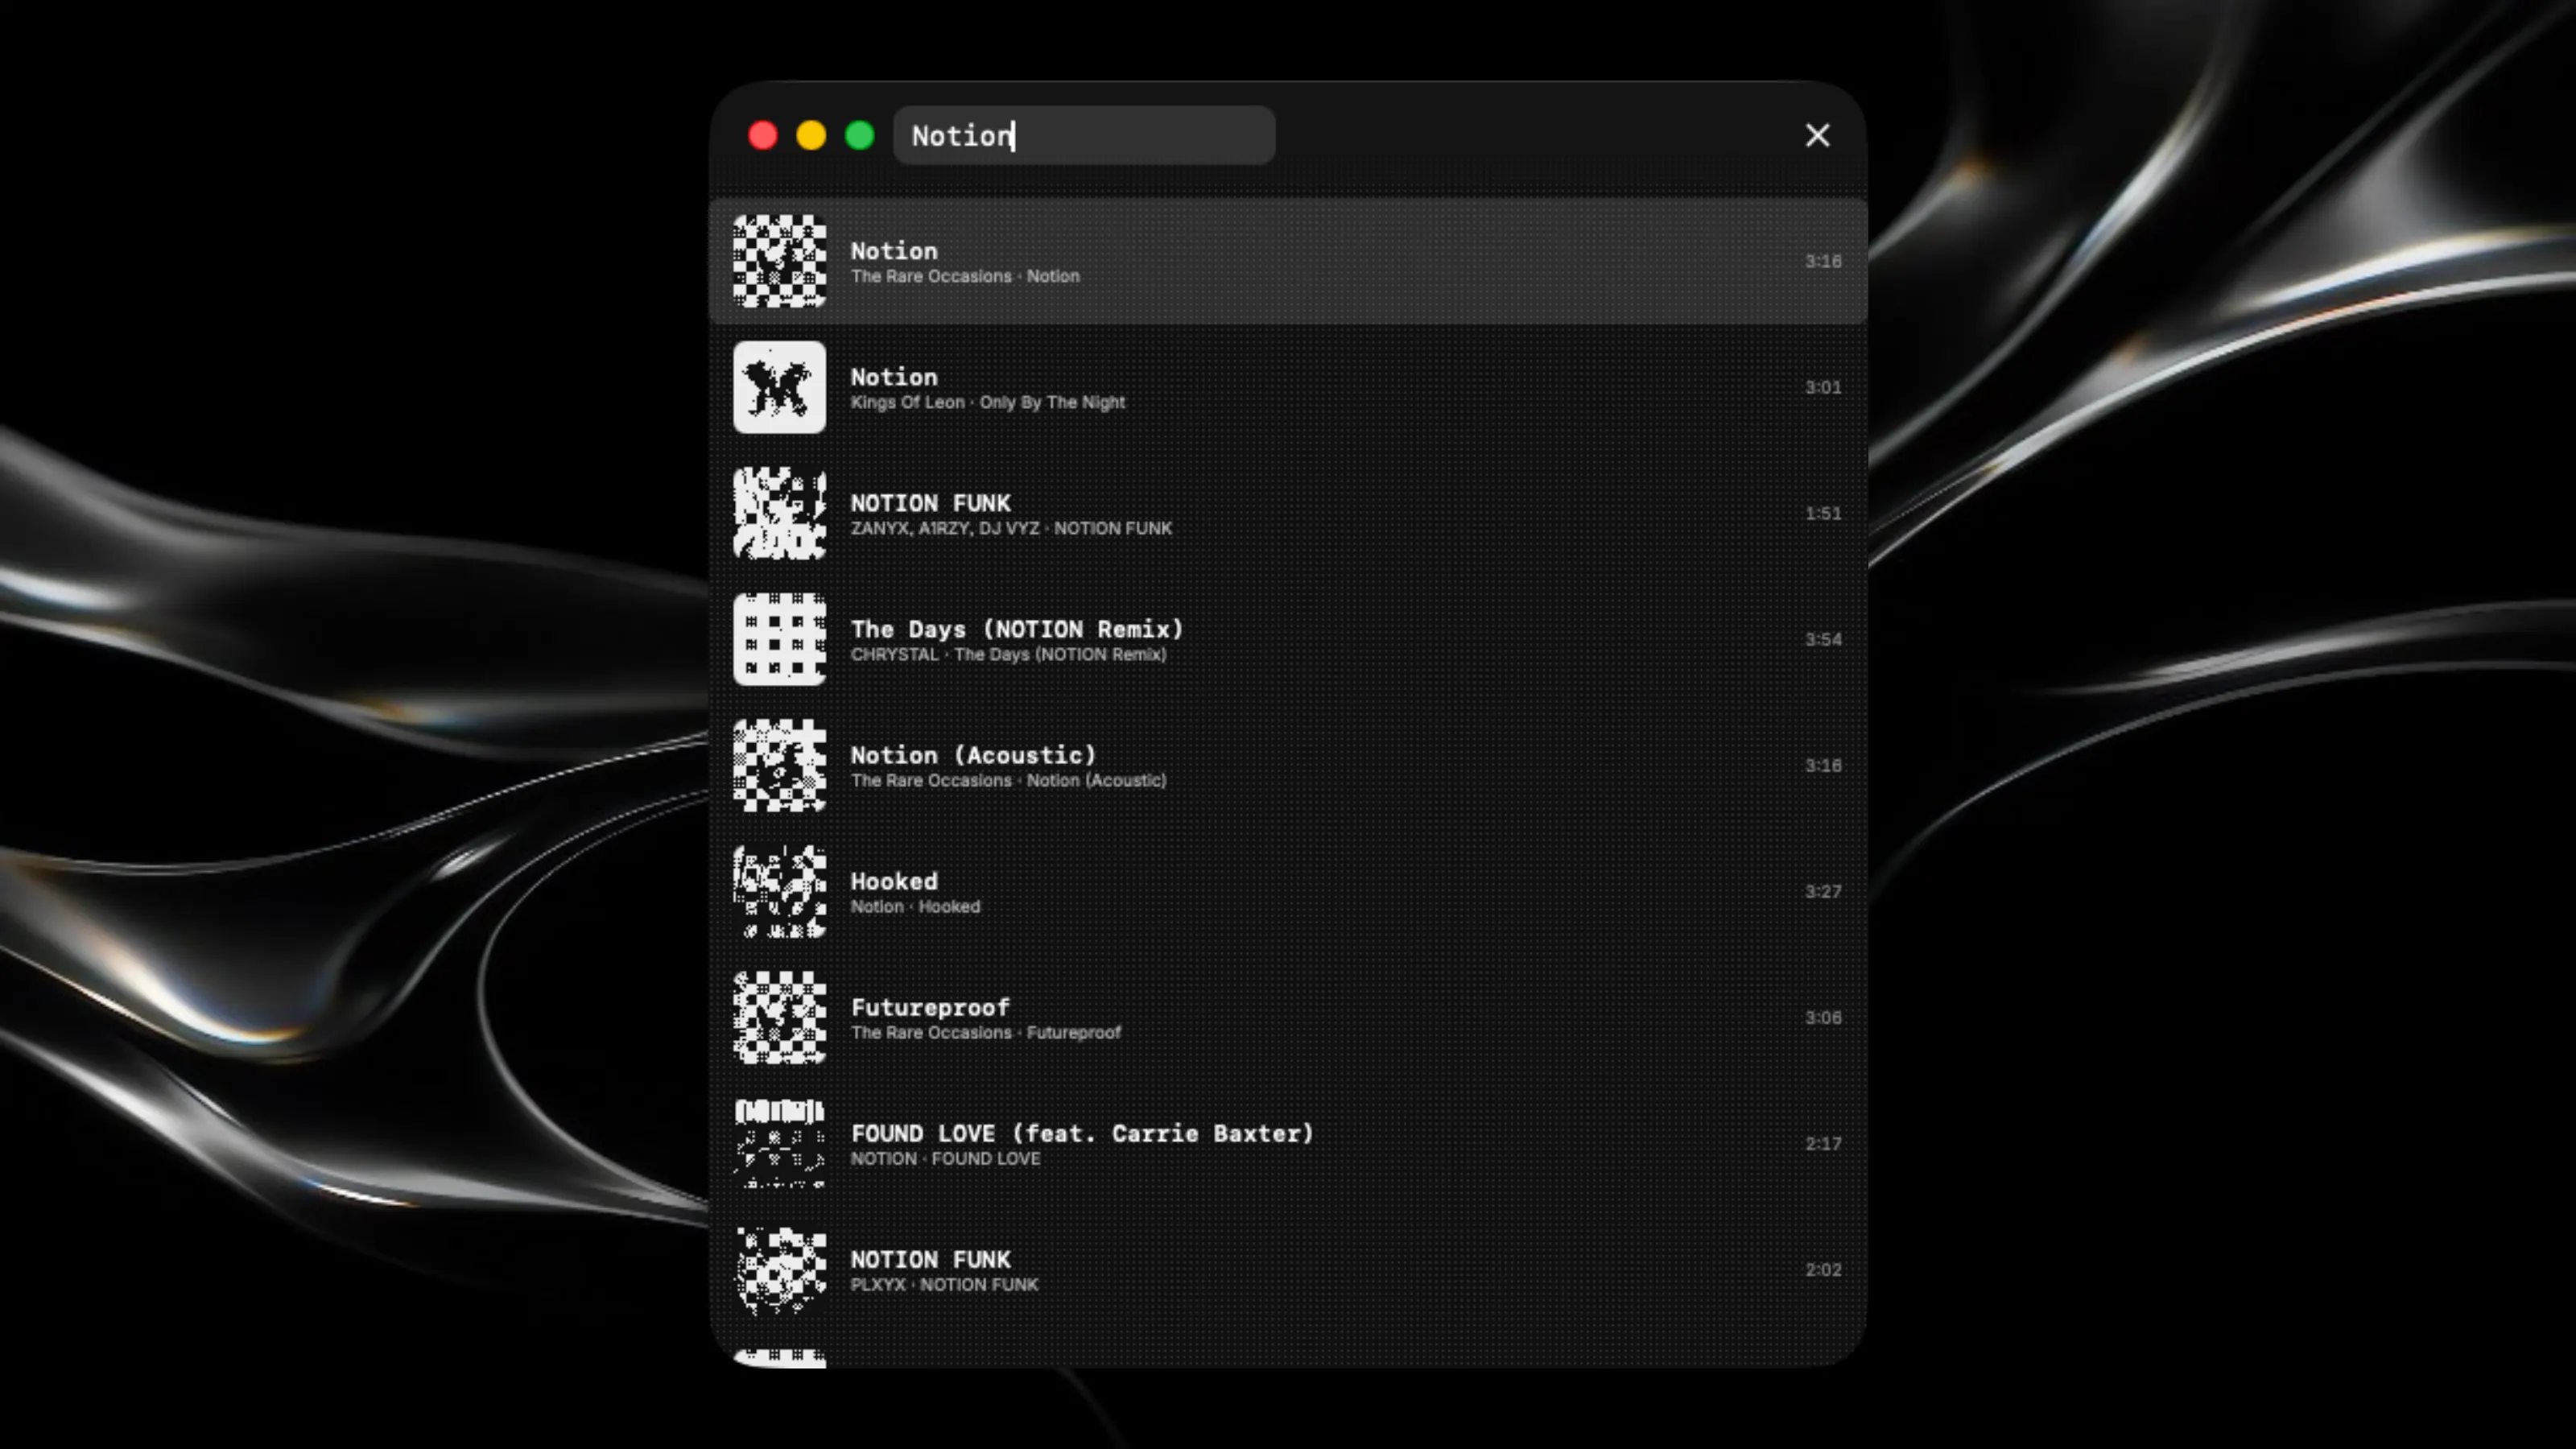
Task: Click the Hooked cover thumbnail
Action: point(780,891)
